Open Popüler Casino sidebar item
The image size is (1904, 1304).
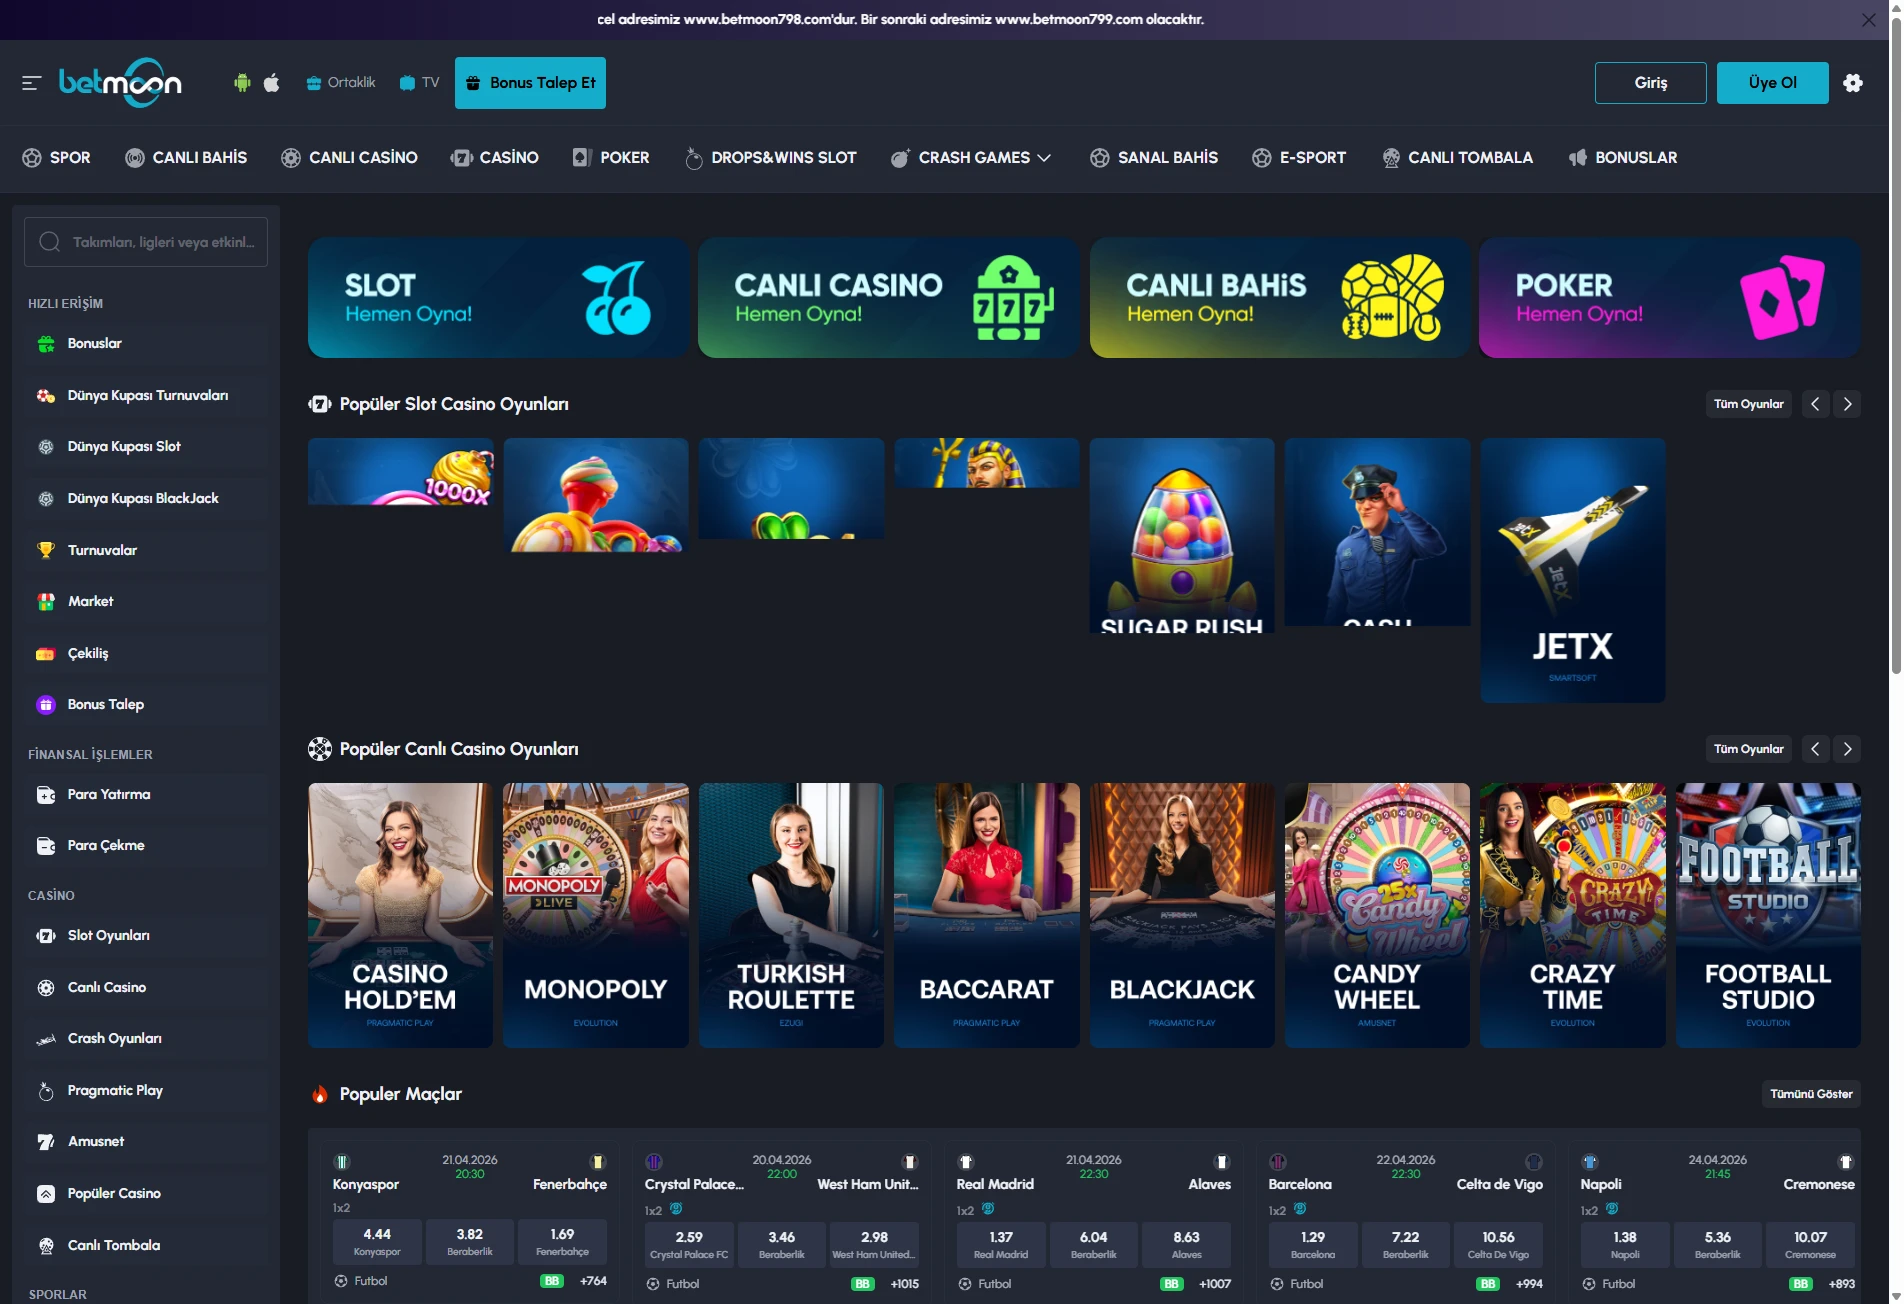tap(146, 1194)
